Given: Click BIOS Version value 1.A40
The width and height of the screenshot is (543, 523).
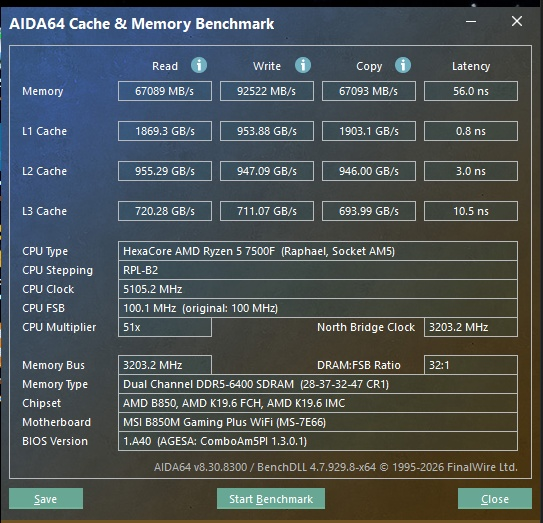Looking at the screenshot, I should coord(318,441).
